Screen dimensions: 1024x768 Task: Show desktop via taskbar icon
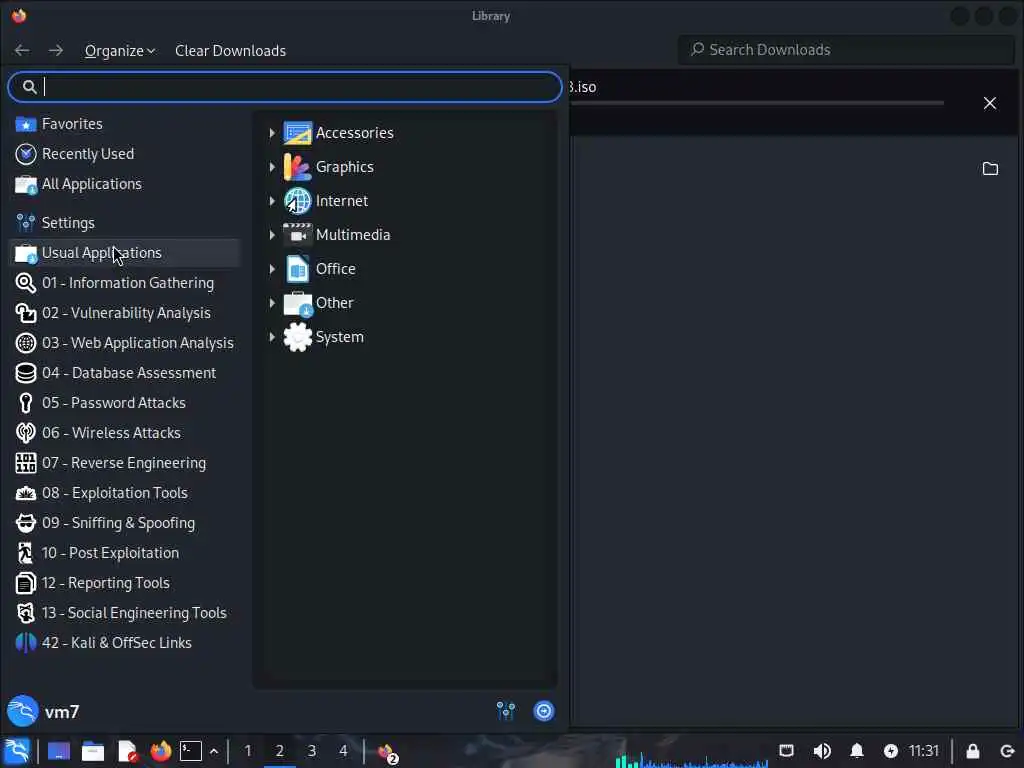click(x=59, y=751)
